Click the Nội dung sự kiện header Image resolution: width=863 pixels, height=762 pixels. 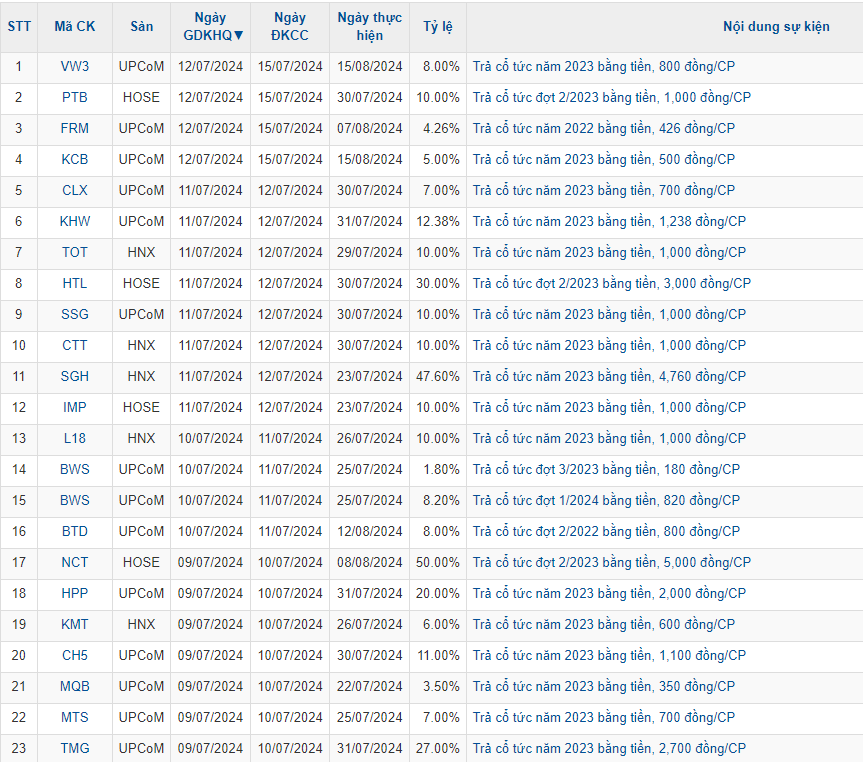click(776, 26)
